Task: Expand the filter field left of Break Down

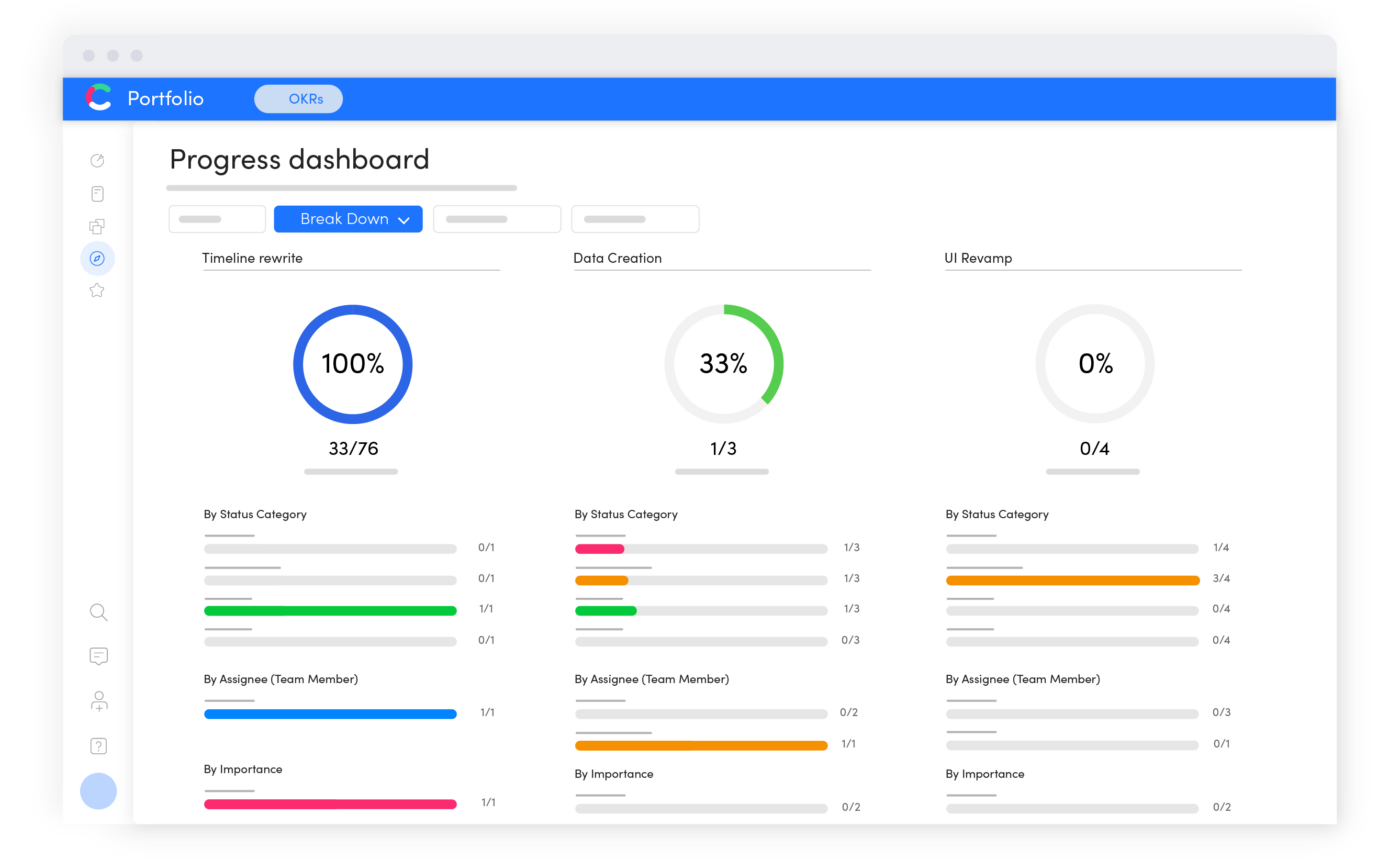Action: coord(217,219)
